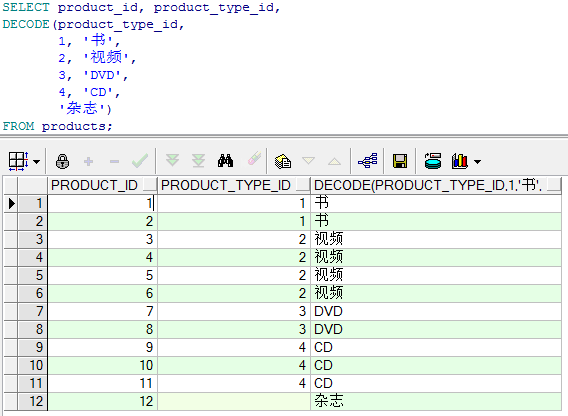Click the linked query tree icon
This screenshot has height=416, width=568.
(x=368, y=161)
